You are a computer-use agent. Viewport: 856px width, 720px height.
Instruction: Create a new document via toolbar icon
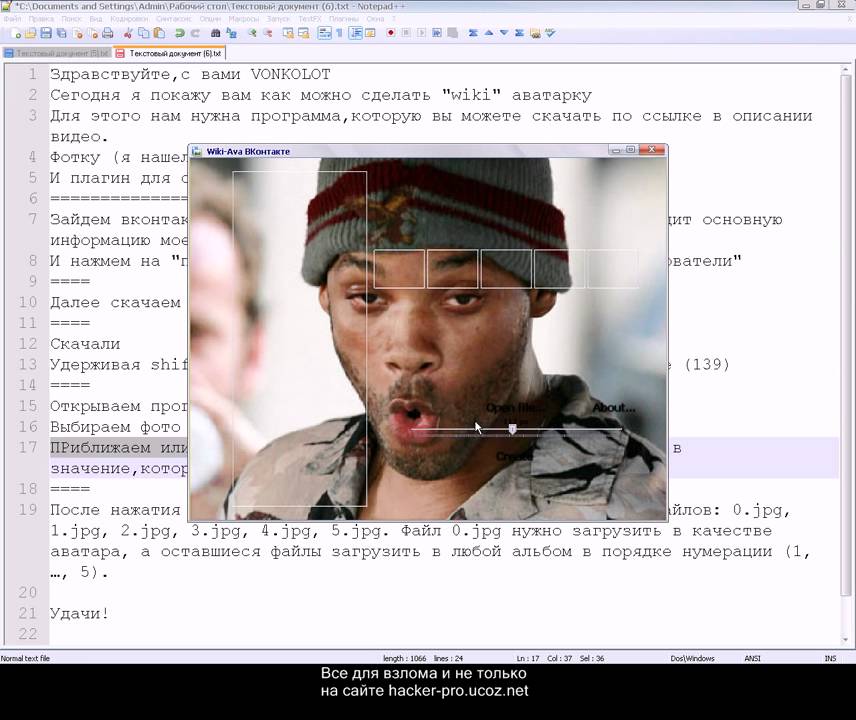click(x=15, y=33)
